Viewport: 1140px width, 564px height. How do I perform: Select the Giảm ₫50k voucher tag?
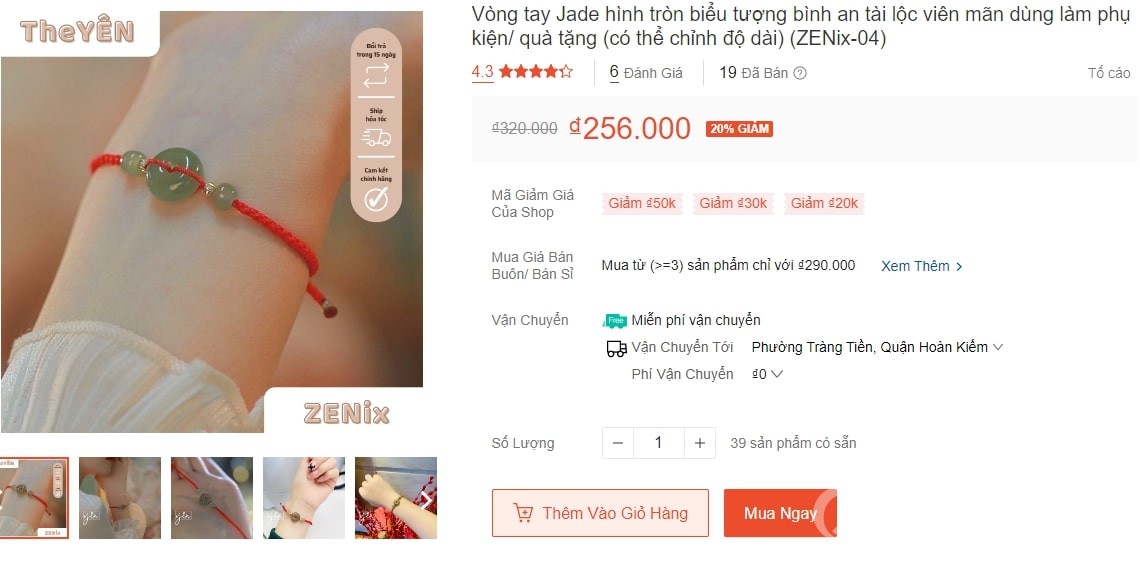pos(642,204)
